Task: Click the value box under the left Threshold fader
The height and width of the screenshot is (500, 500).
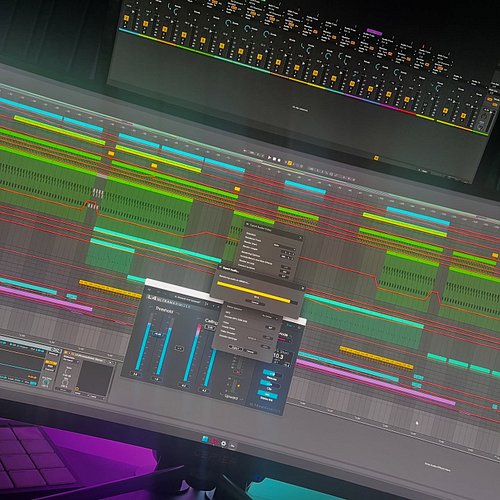Action: coord(135,374)
